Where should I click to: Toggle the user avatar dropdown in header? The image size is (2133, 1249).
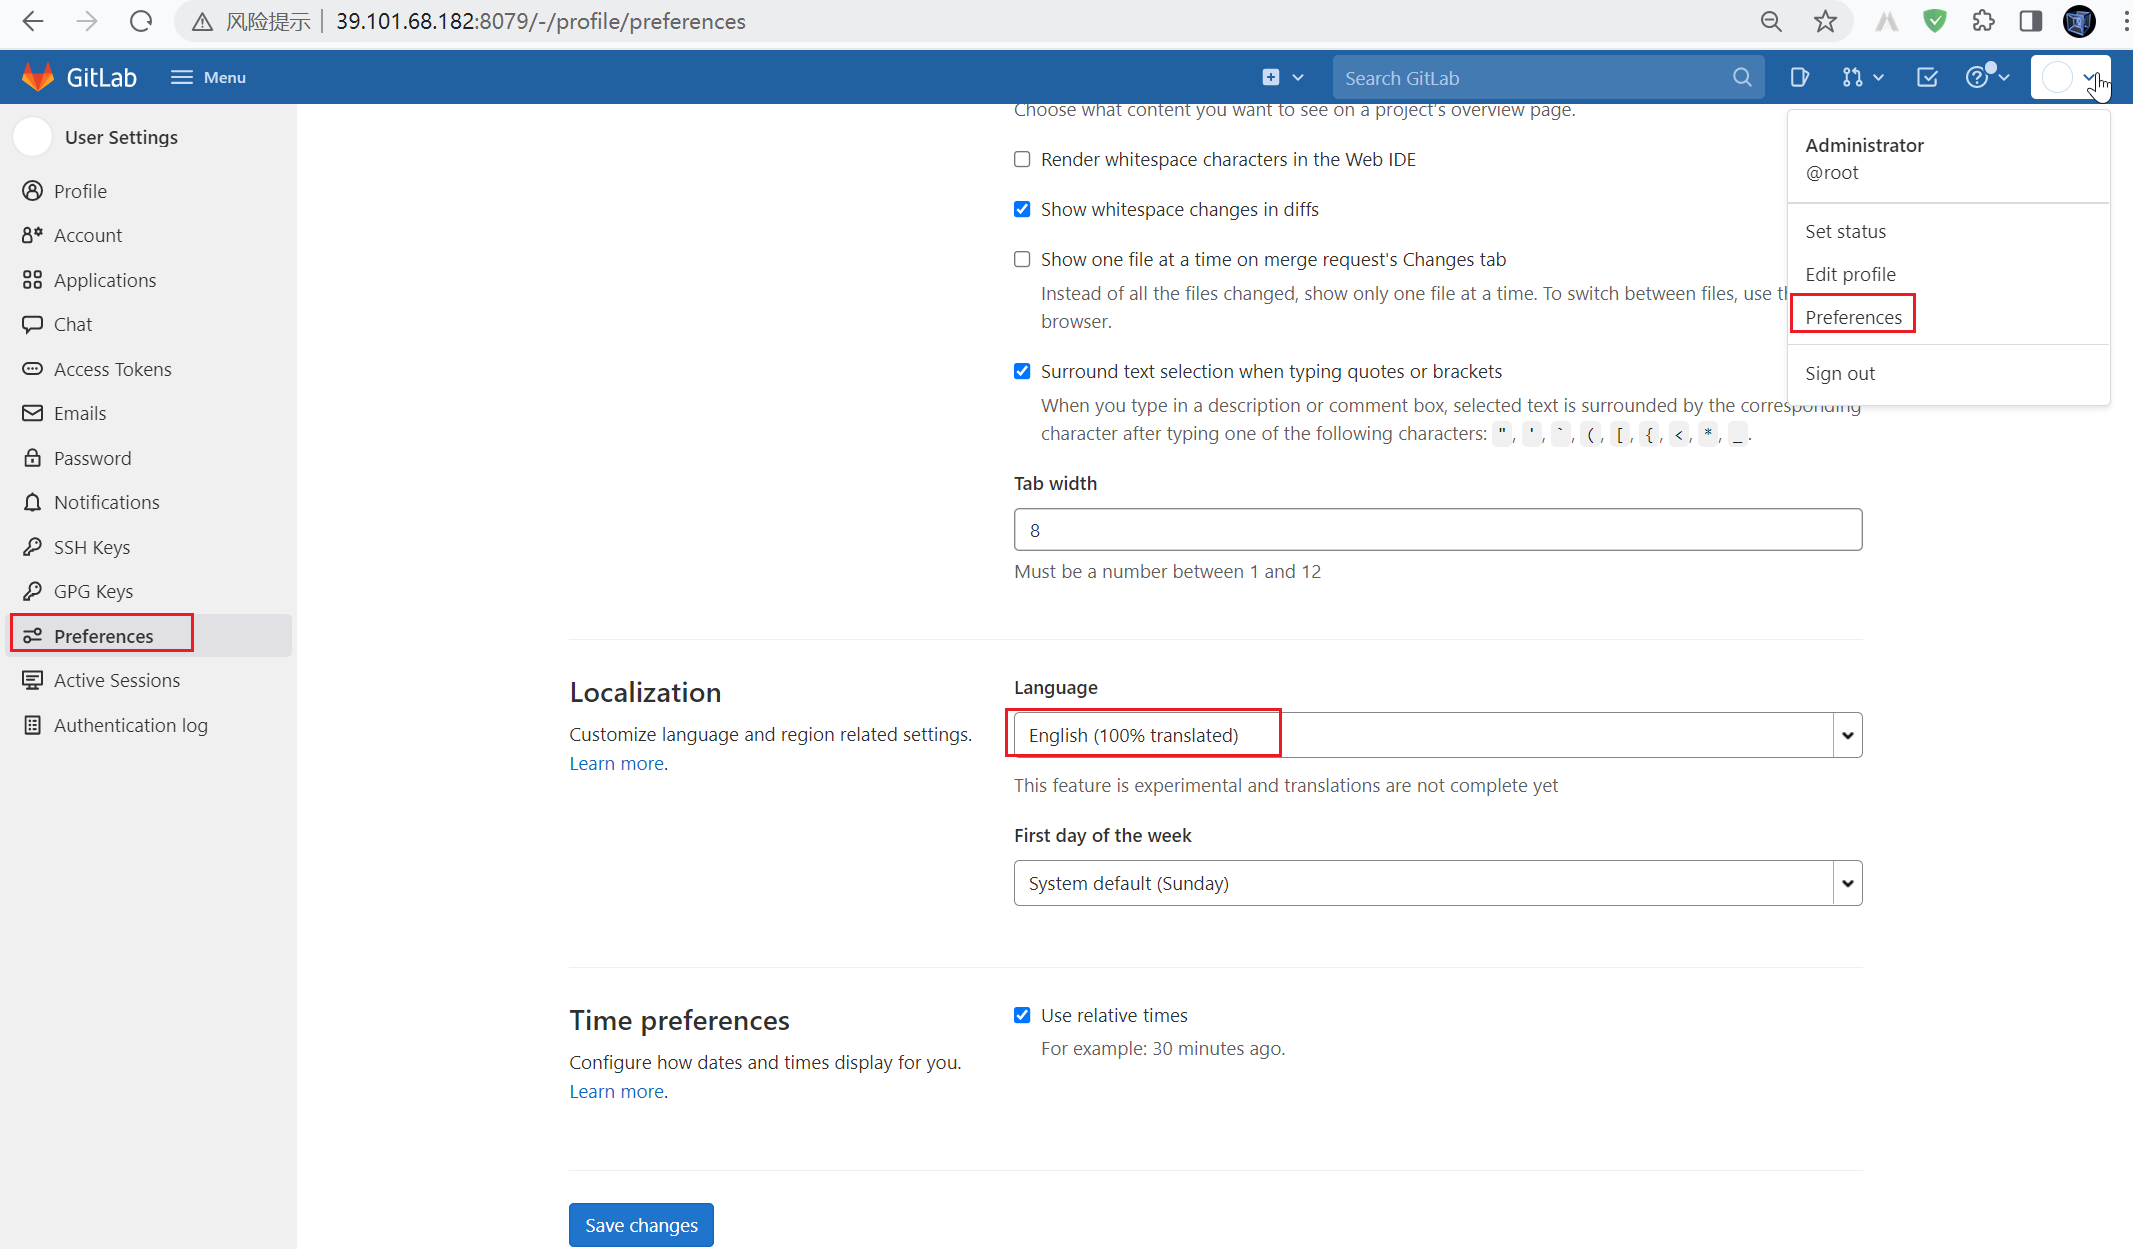pos(2070,77)
